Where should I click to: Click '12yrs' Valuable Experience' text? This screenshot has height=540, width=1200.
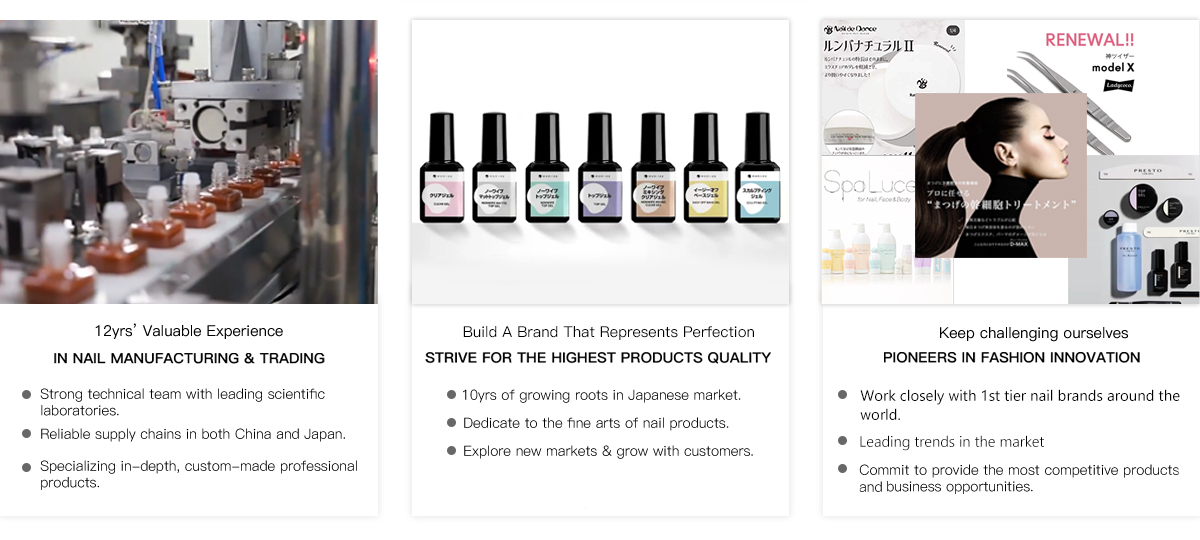(x=189, y=331)
